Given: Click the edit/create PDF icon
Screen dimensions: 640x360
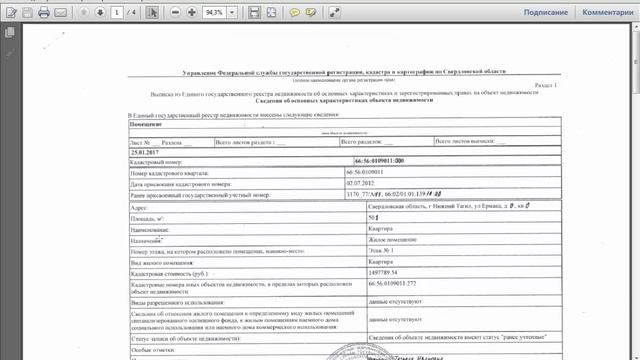Looking at the screenshot, I should (11, 13).
